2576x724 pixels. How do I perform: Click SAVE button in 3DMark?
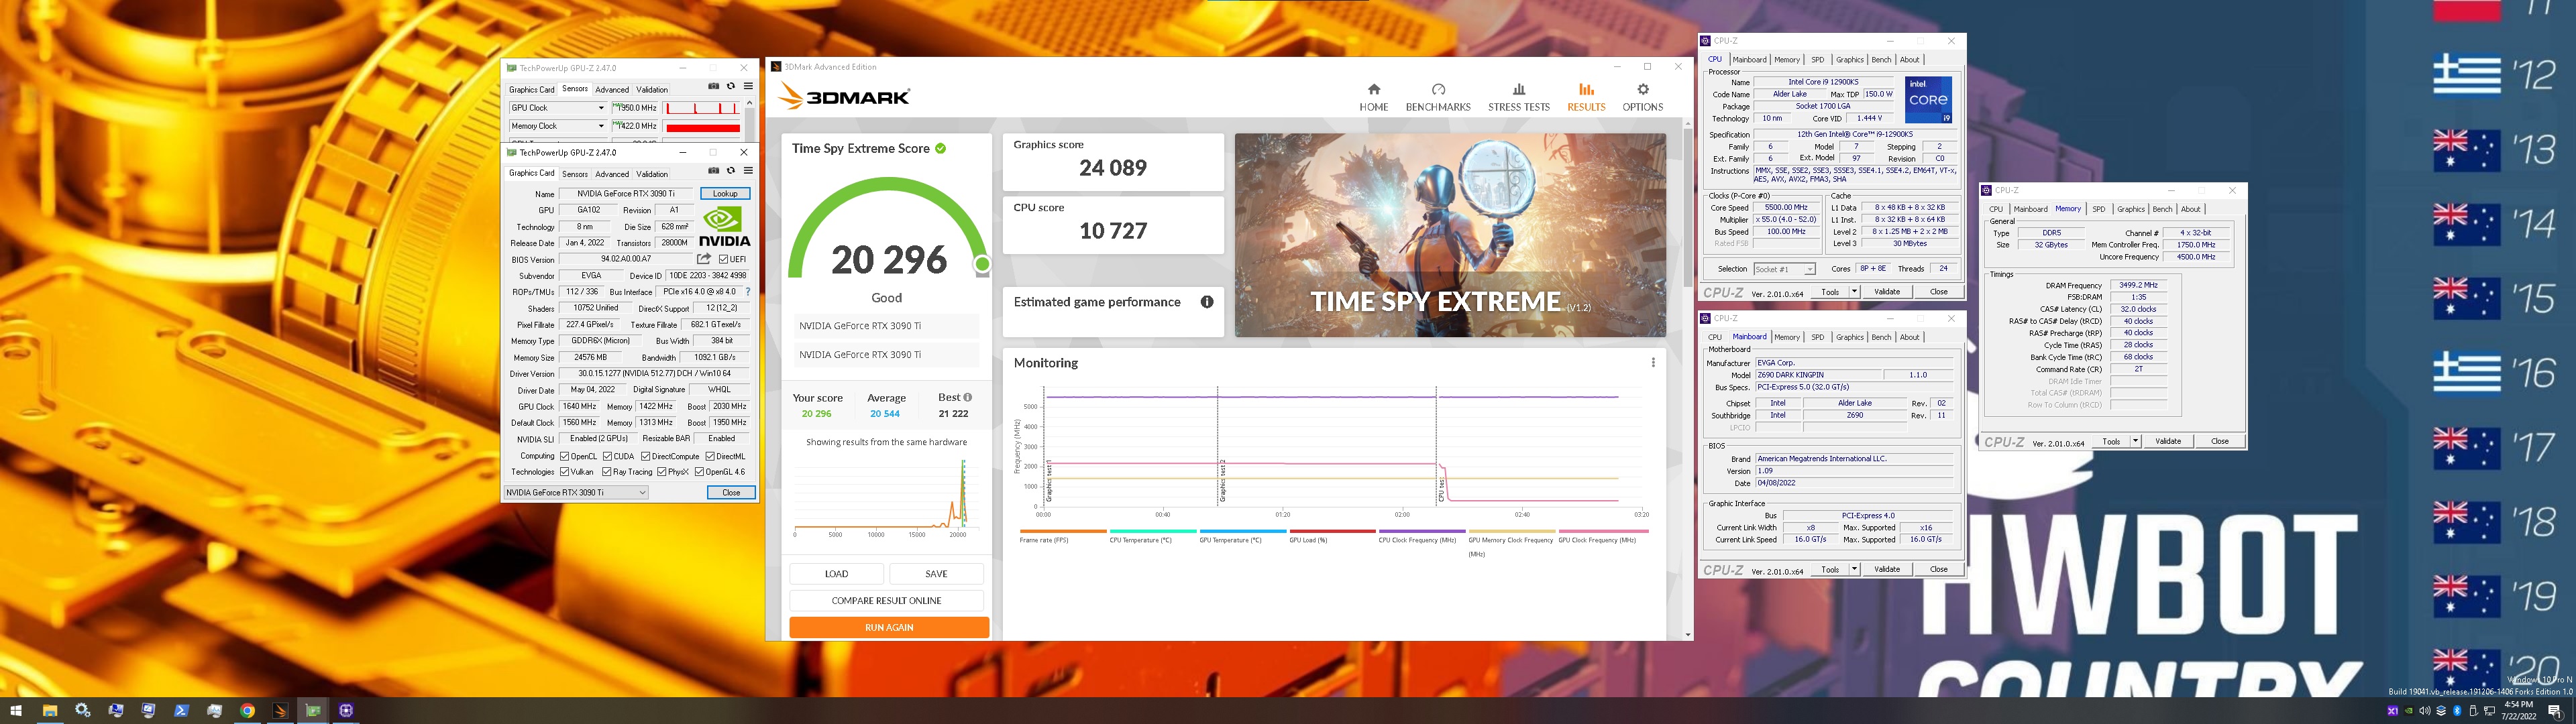click(x=936, y=574)
